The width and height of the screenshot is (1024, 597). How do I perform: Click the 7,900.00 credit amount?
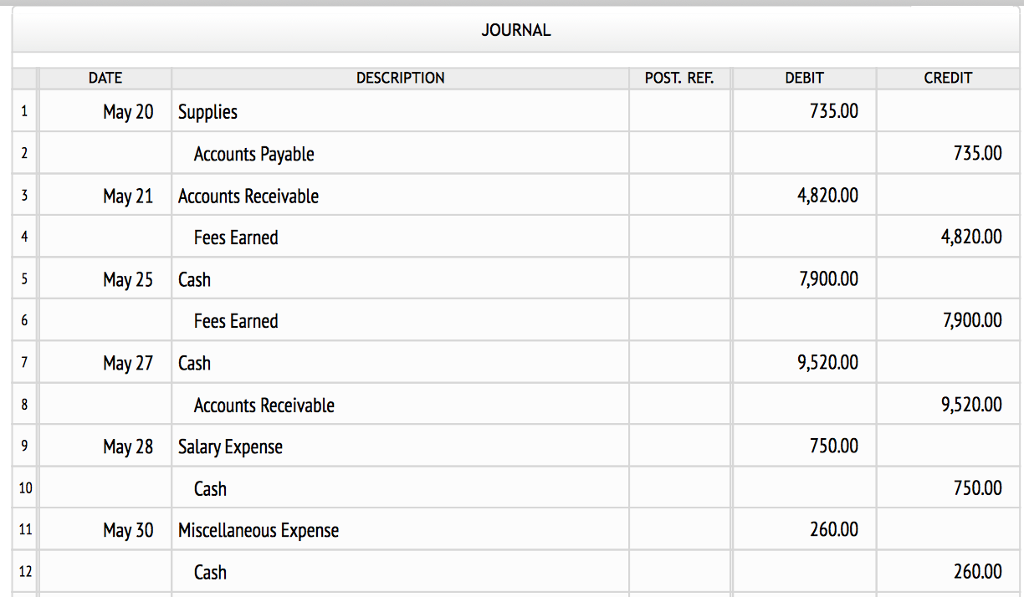[x=950, y=321]
